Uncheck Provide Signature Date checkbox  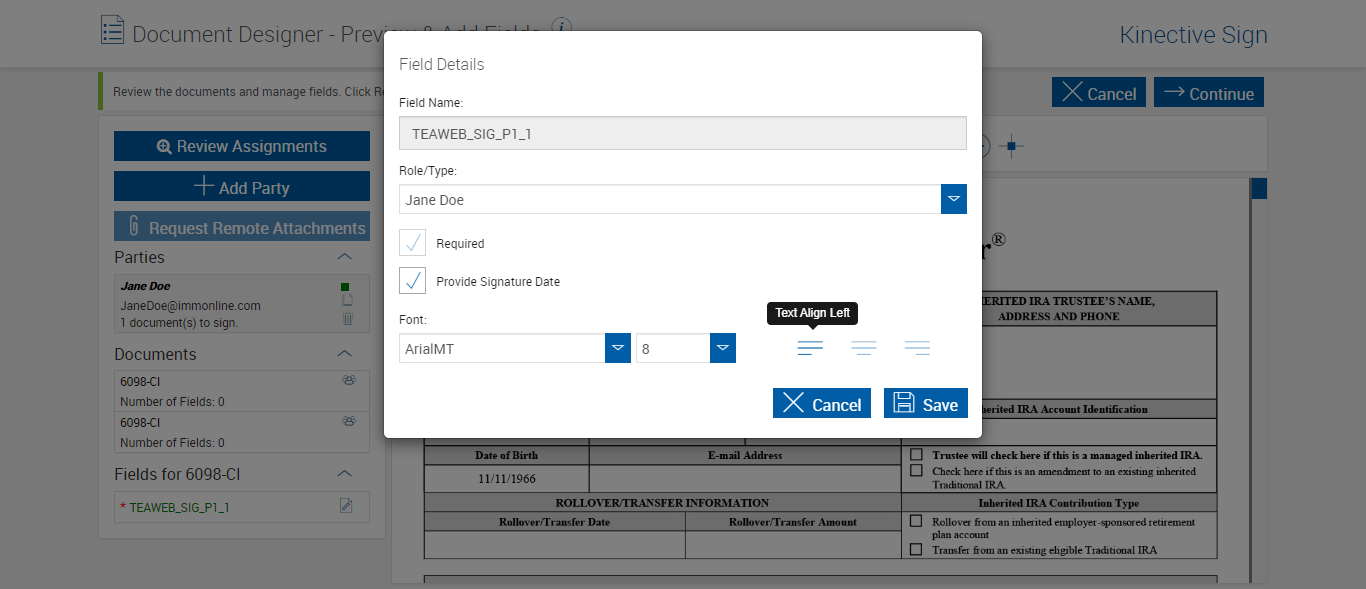[413, 281]
